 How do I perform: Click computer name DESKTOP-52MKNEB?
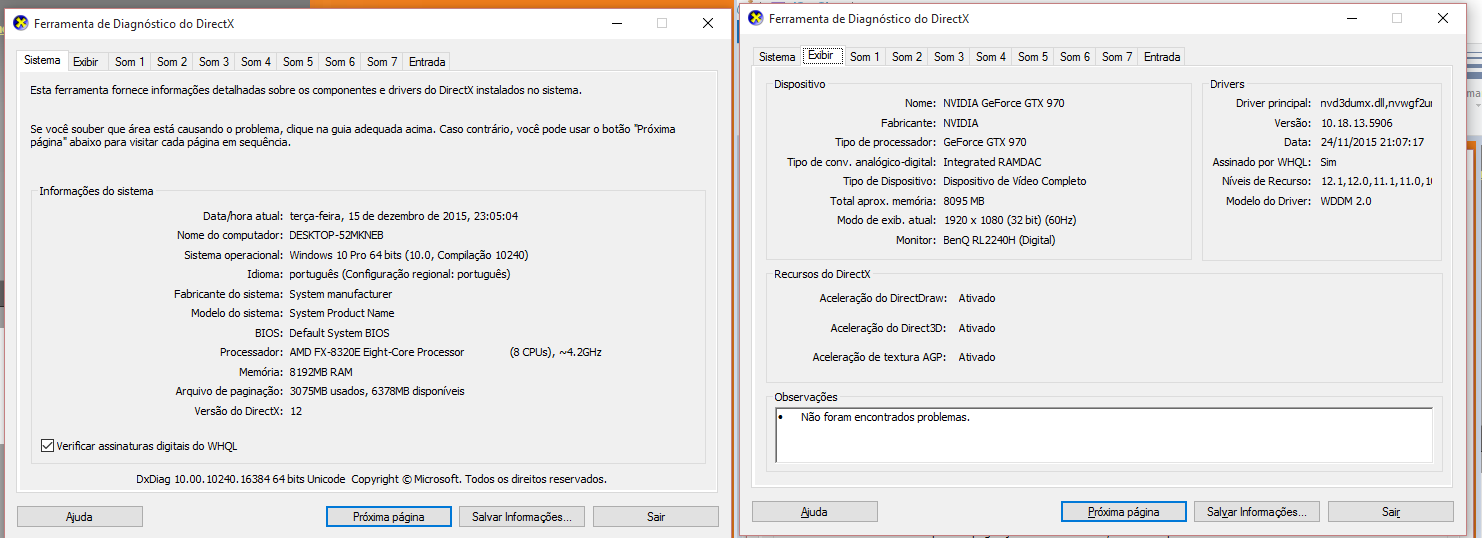336,235
